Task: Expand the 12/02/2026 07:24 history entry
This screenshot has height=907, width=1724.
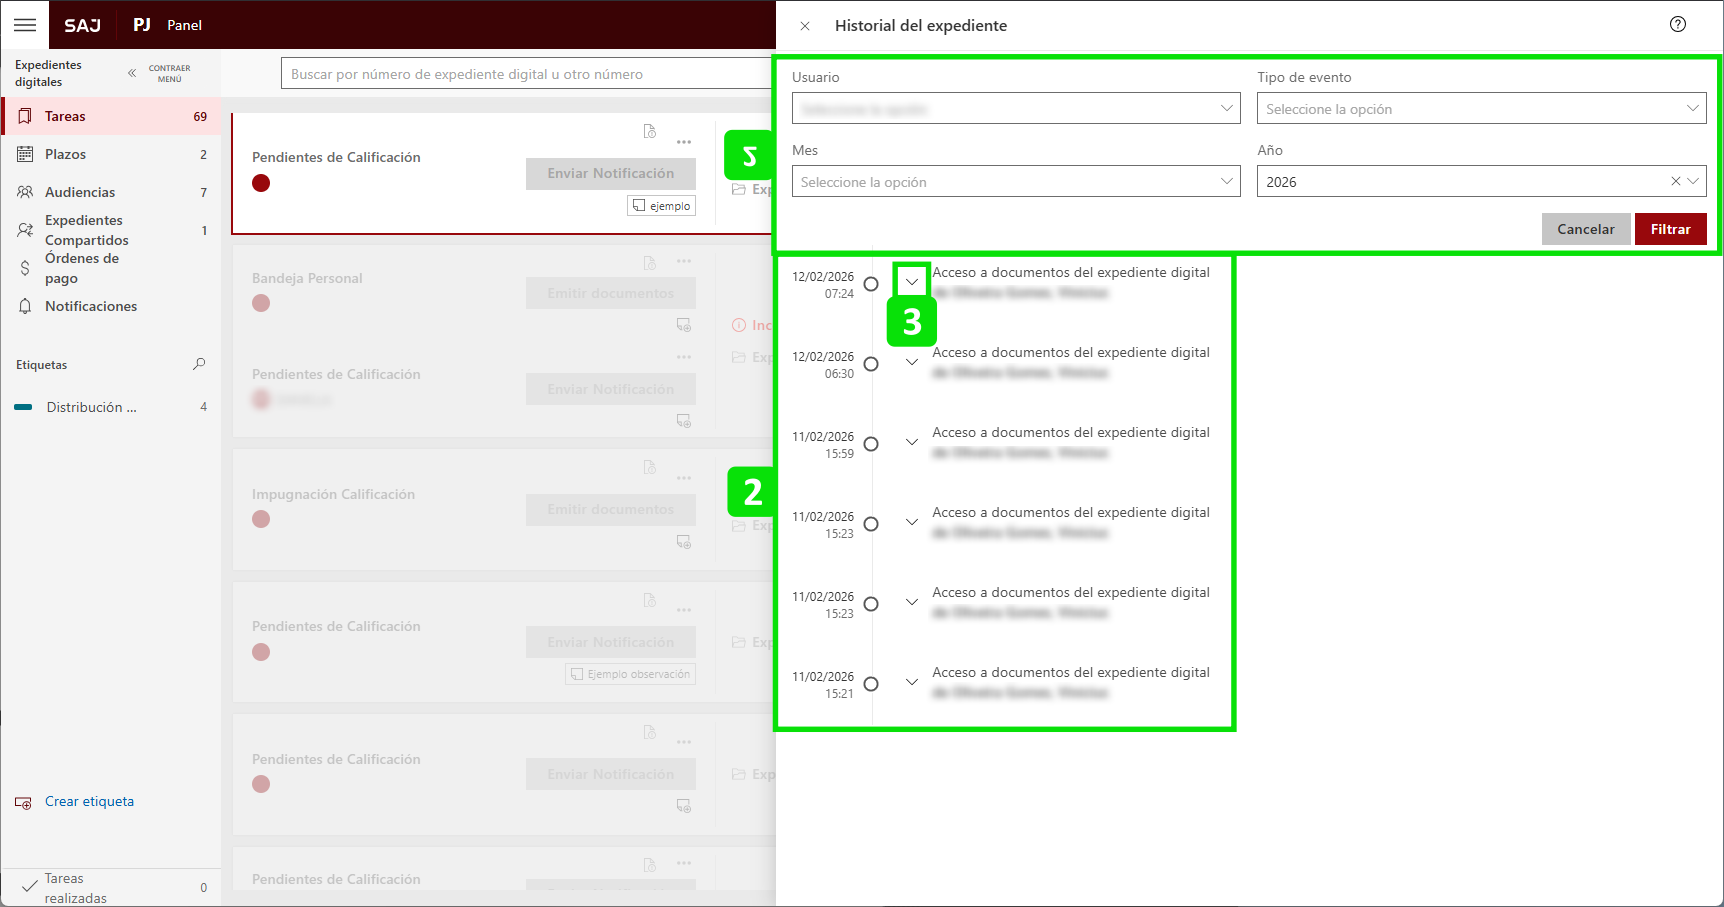Action: (911, 282)
